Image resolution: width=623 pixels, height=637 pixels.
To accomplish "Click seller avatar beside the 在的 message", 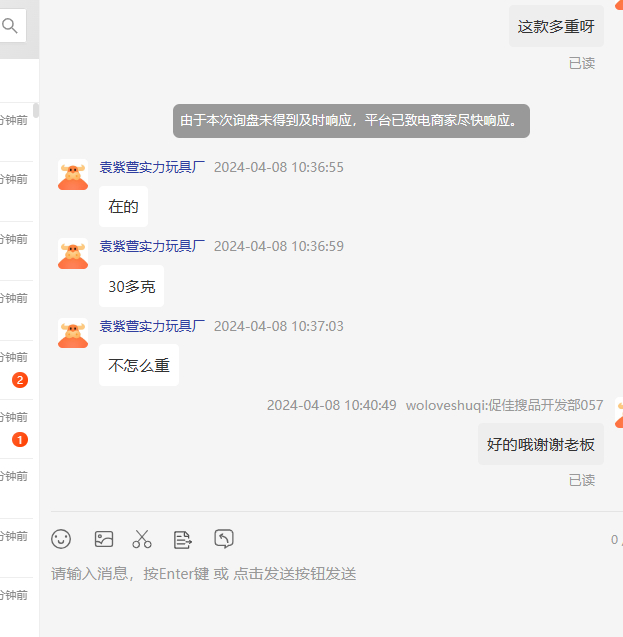I will 72,175.
